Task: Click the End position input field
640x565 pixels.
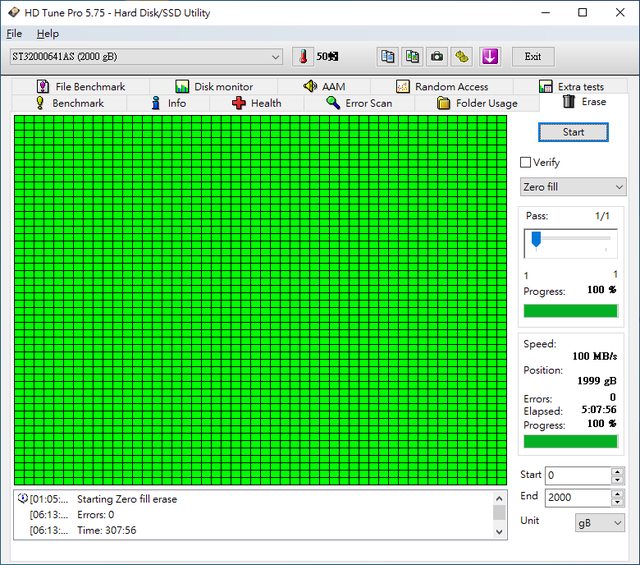Action: tap(575, 498)
